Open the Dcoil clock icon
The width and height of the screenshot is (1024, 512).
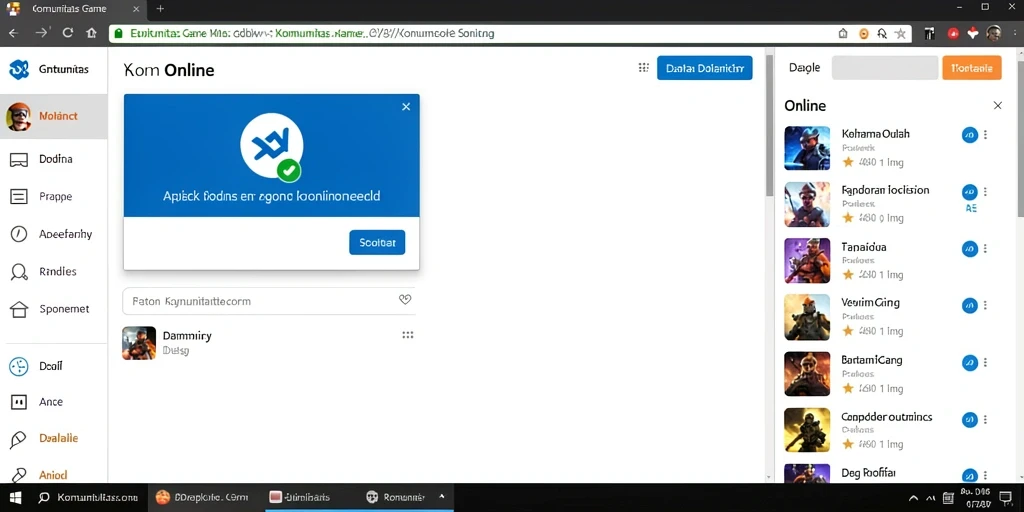coord(19,366)
